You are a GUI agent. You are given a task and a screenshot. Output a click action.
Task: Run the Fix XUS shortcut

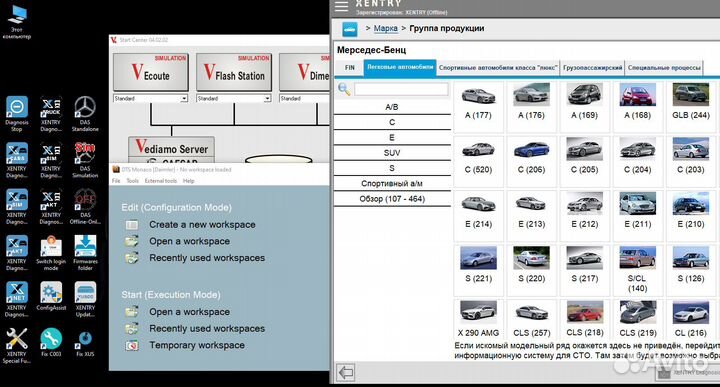click(x=85, y=342)
